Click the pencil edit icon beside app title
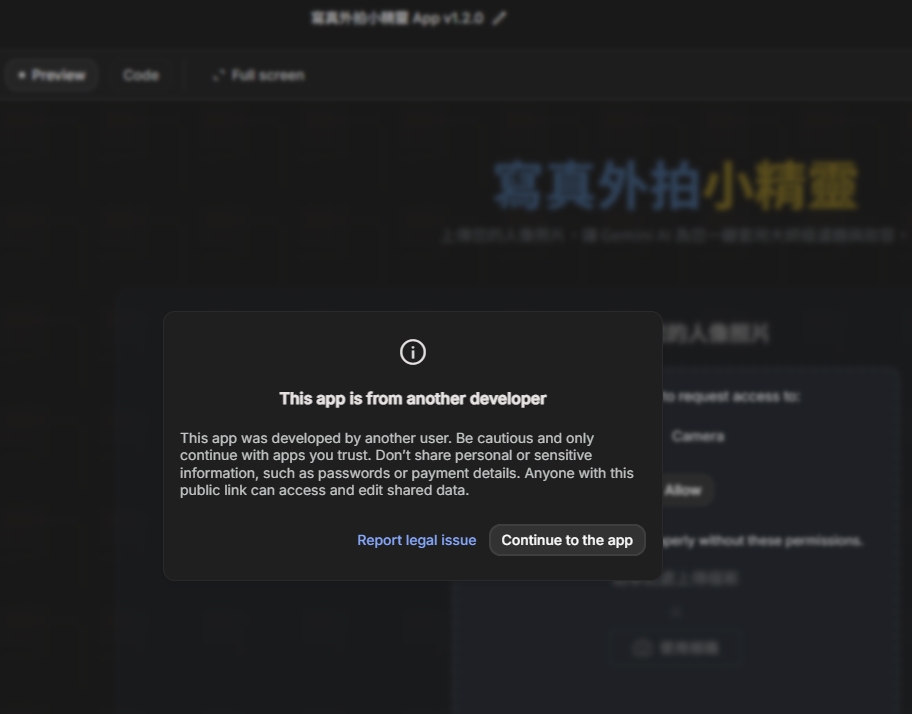The height and width of the screenshot is (714, 912). coord(499,18)
